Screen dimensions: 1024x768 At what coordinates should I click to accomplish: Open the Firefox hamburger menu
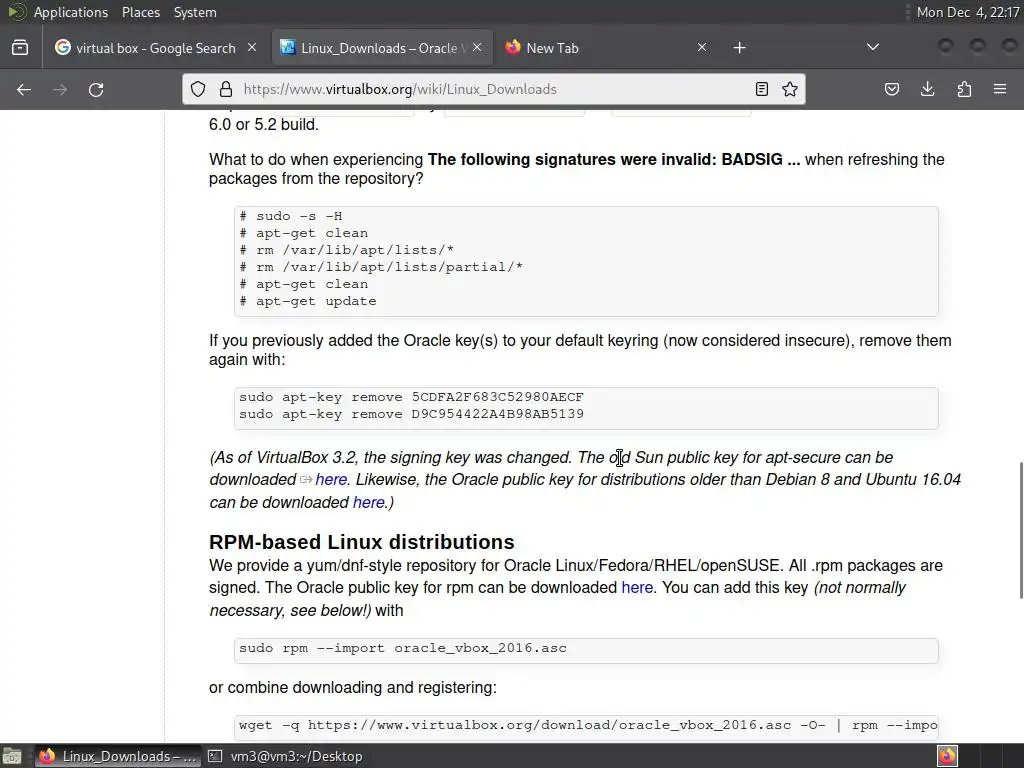[x=1000, y=89]
